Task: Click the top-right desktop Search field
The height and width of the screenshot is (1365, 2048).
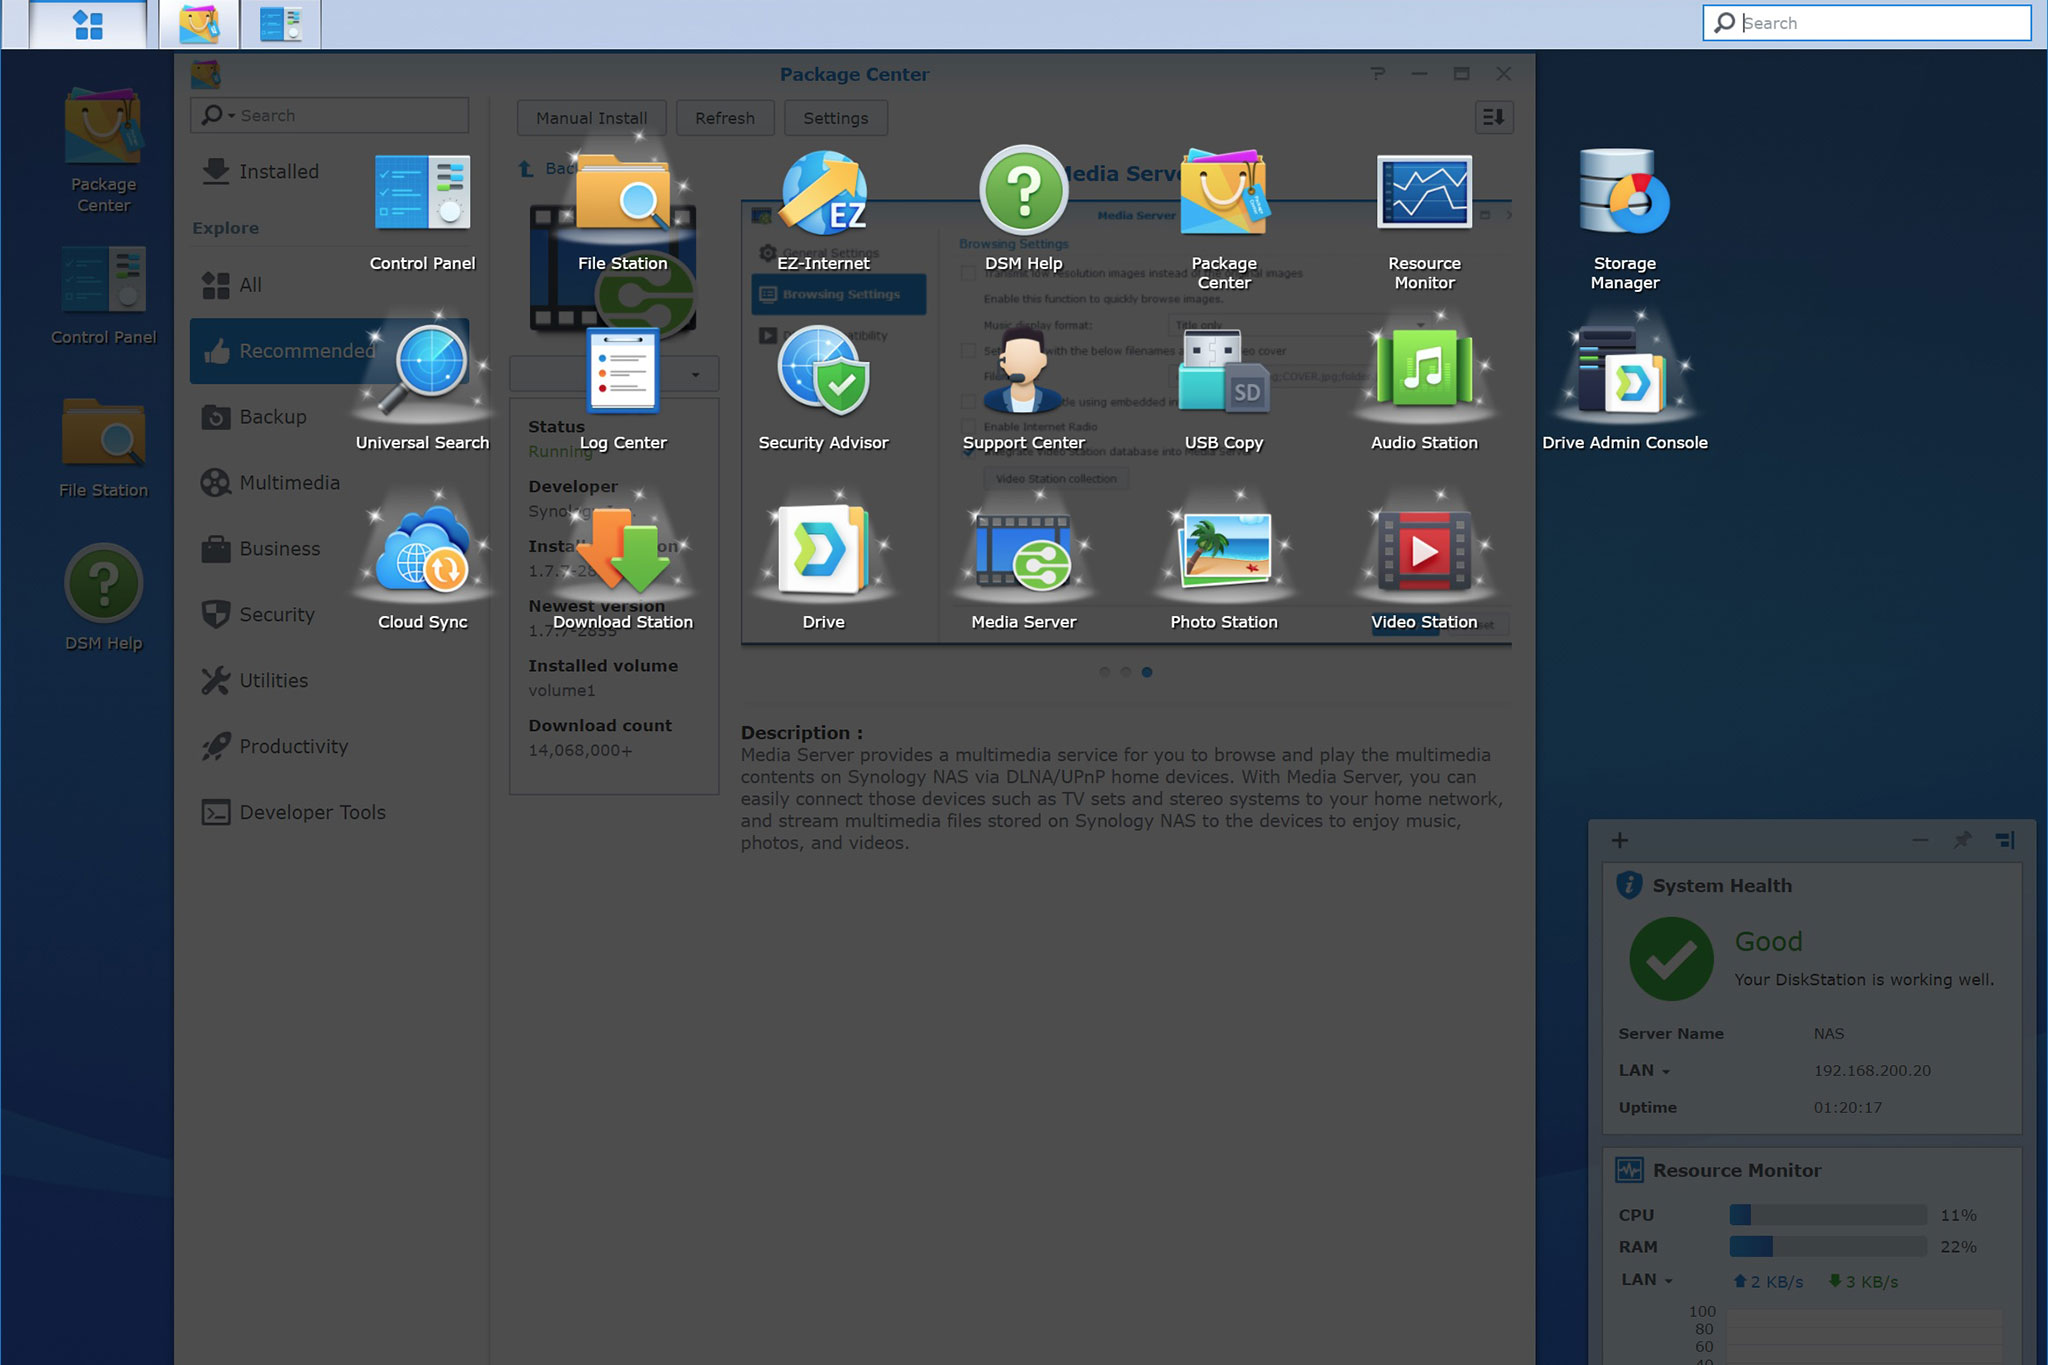Action: pos(1867,23)
